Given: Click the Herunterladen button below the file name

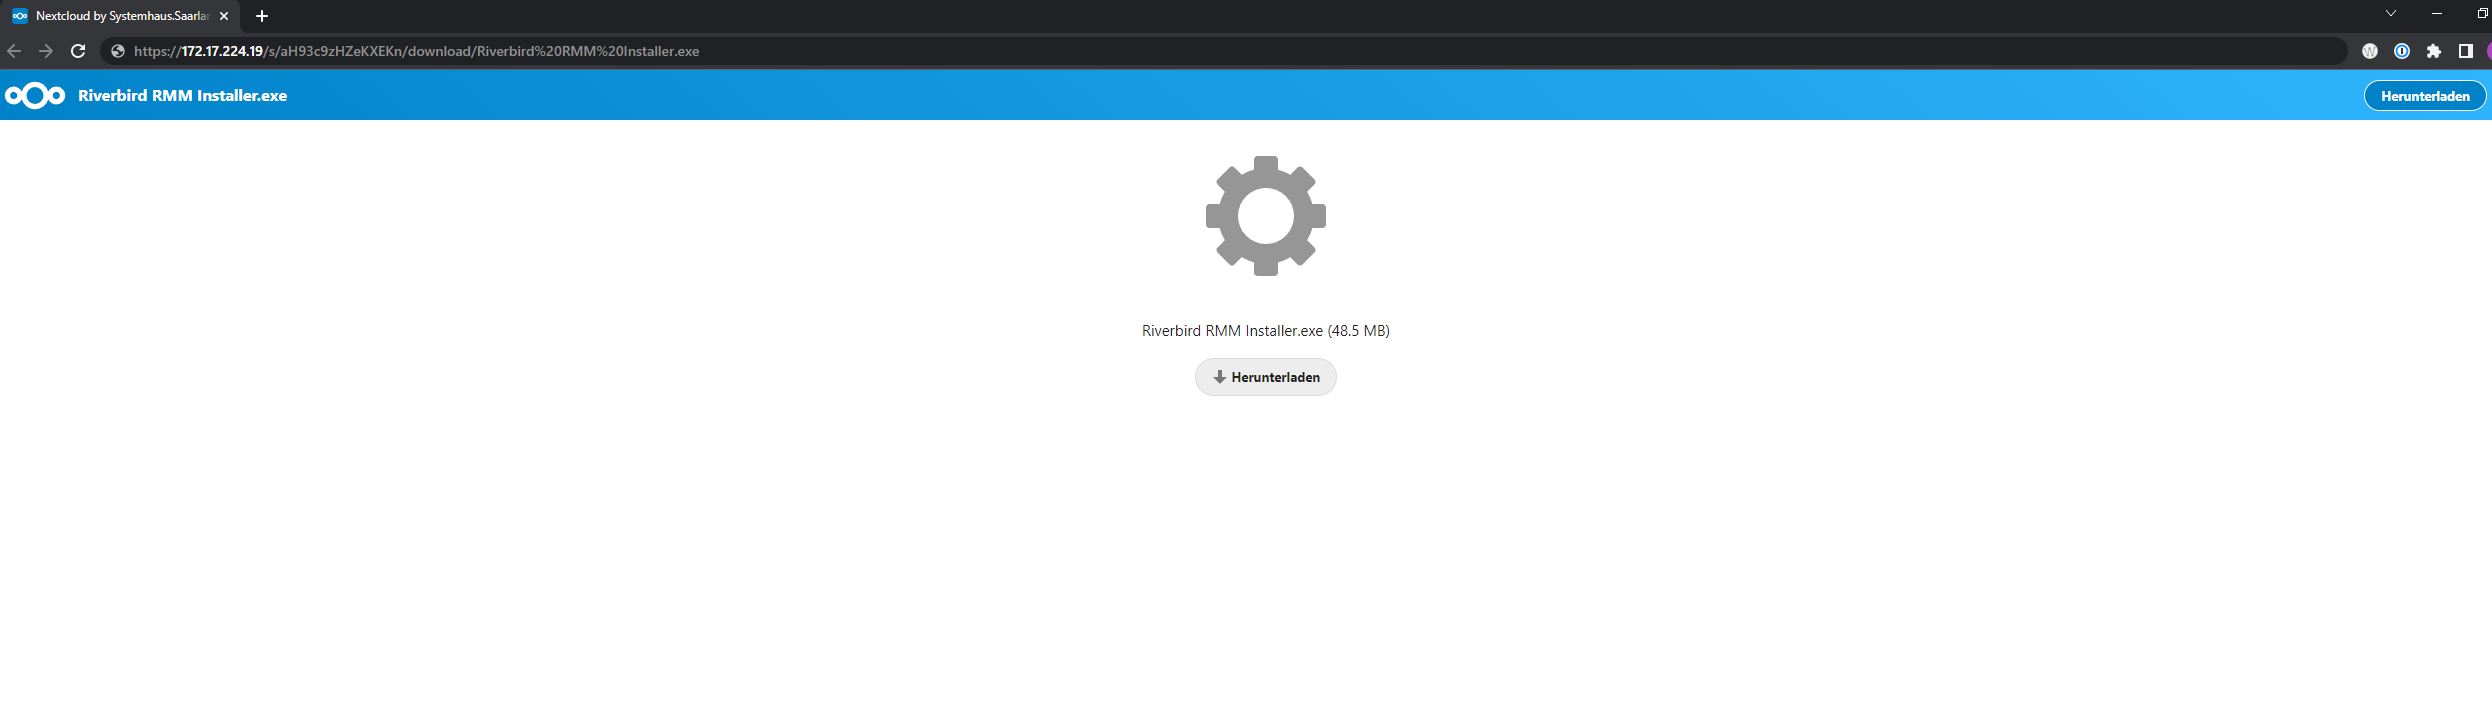Looking at the screenshot, I should point(1265,377).
